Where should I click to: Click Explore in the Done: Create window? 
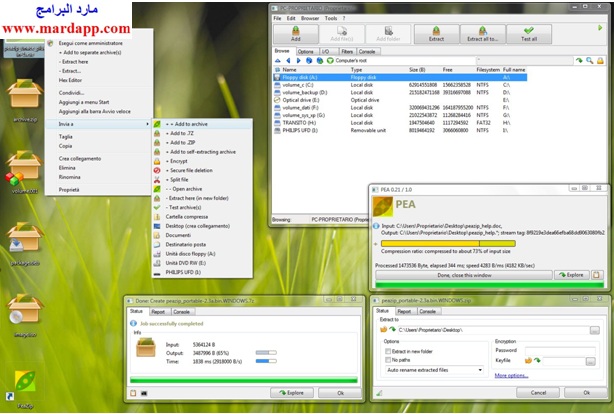point(292,393)
